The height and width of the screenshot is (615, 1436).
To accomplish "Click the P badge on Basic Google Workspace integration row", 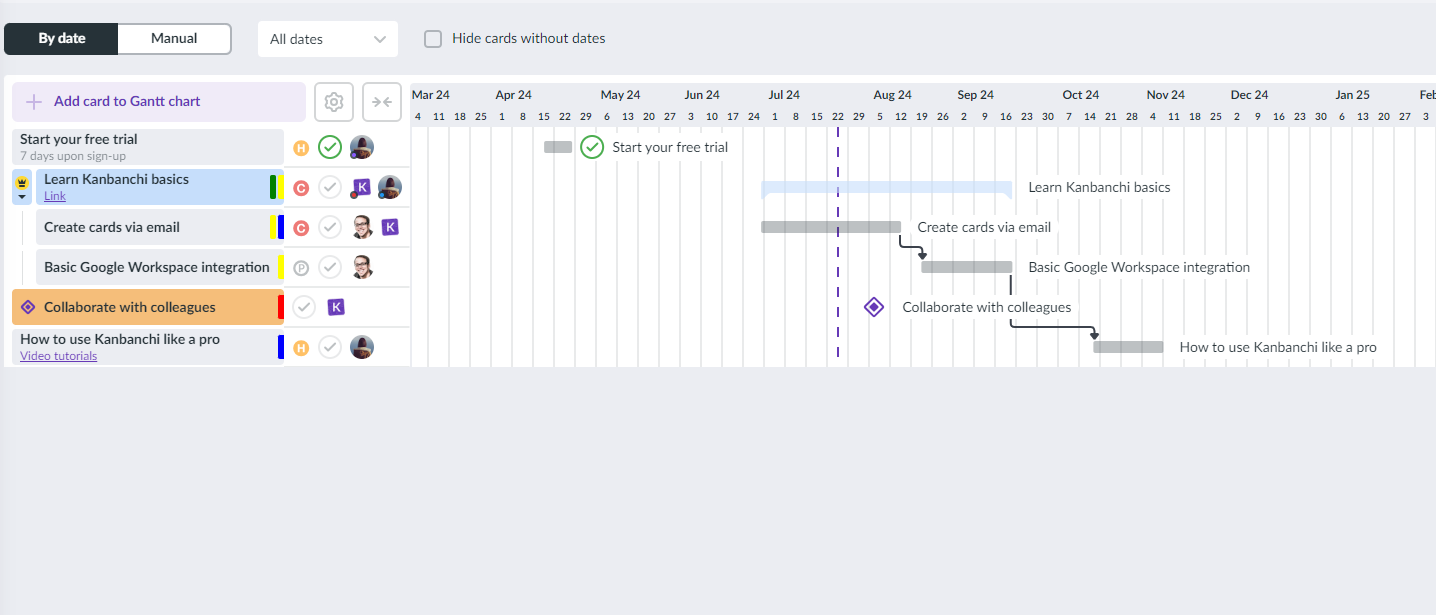I will [x=301, y=268].
